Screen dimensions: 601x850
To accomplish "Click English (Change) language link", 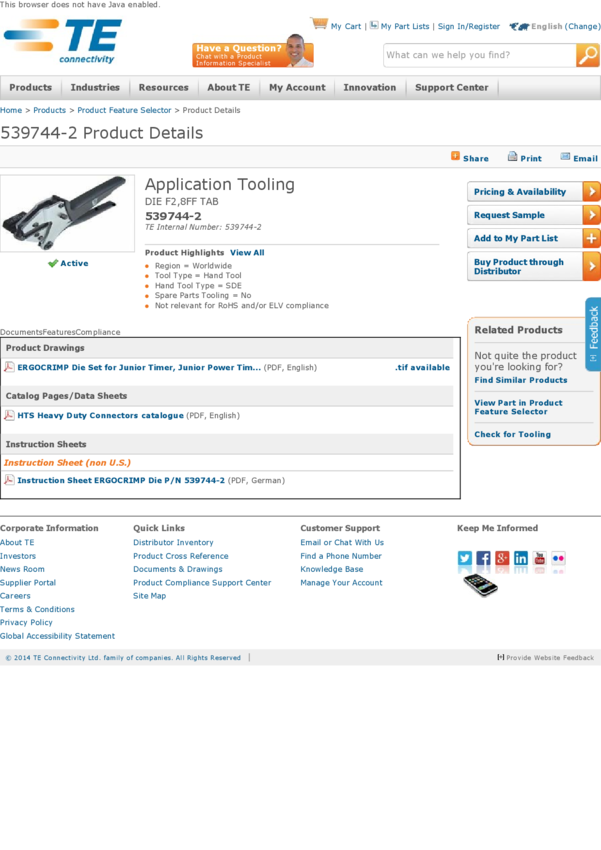I will [x=566, y=26].
